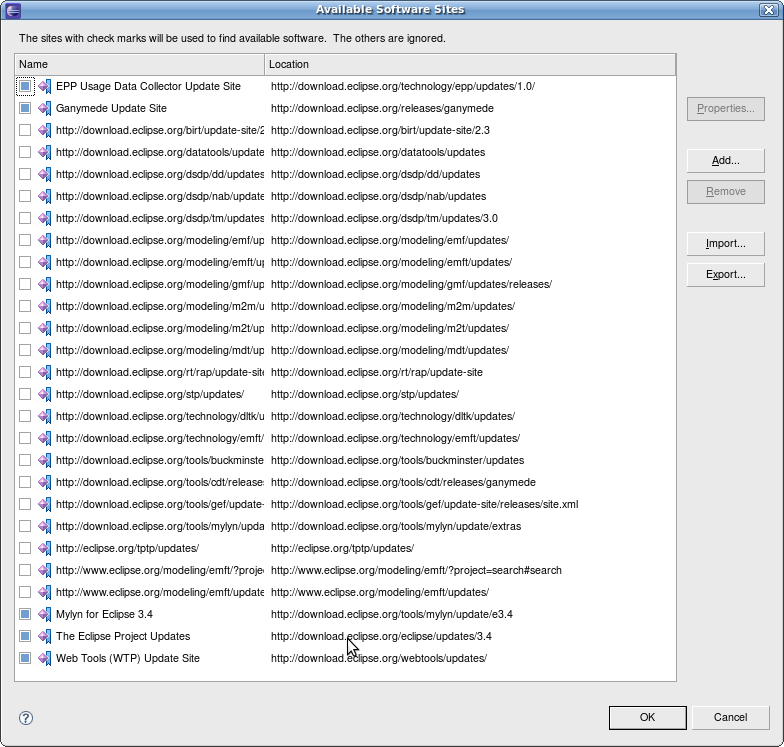This screenshot has height=747, width=784.
Task: Enable the technology/emft/updates site checkbox
Action: point(25,438)
